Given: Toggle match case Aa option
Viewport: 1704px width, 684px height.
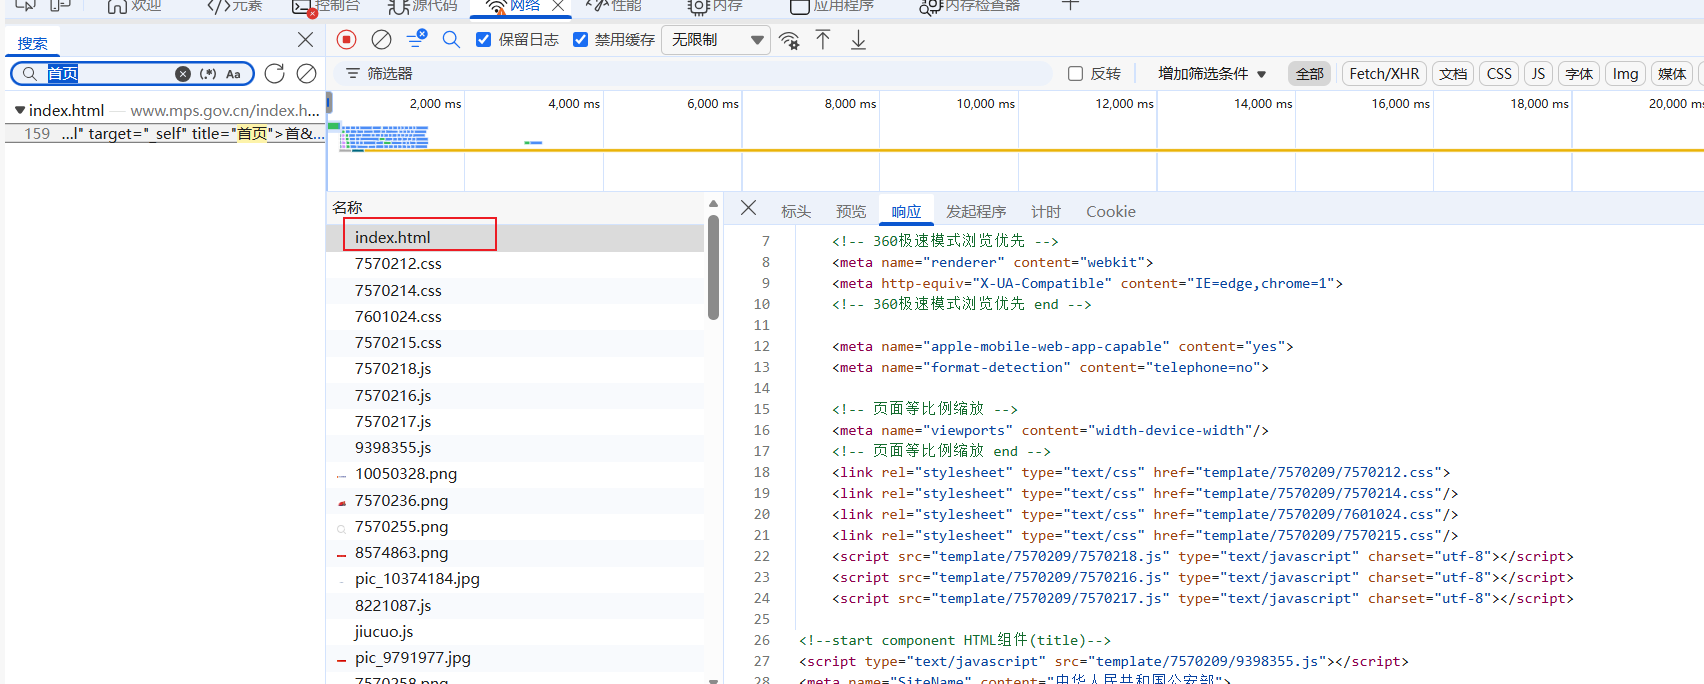Looking at the screenshot, I should [233, 74].
